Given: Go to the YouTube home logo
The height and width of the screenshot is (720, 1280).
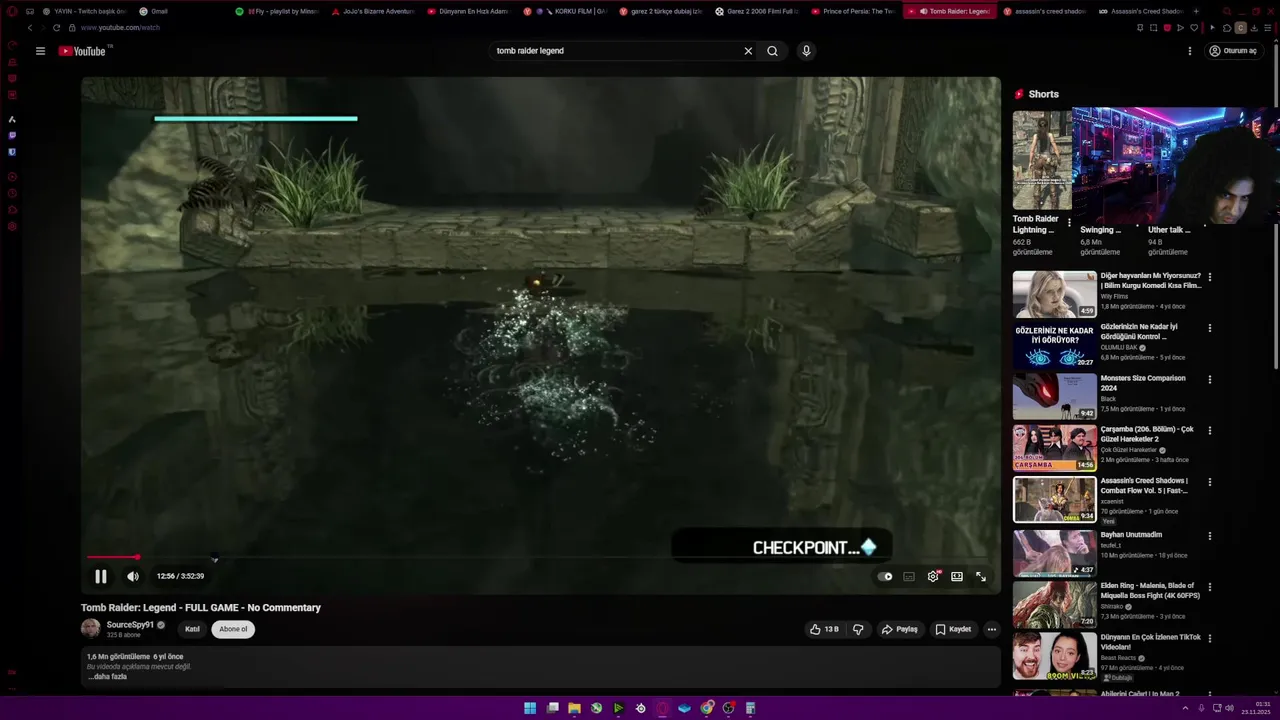Looking at the screenshot, I should (x=84, y=51).
